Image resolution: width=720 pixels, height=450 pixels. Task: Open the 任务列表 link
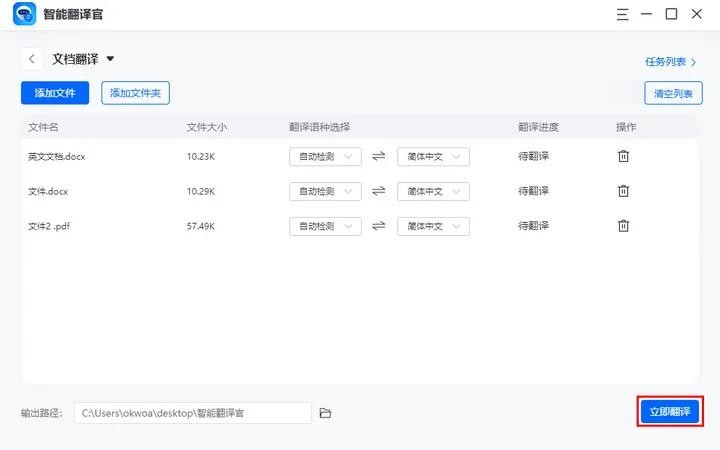[670, 62]
